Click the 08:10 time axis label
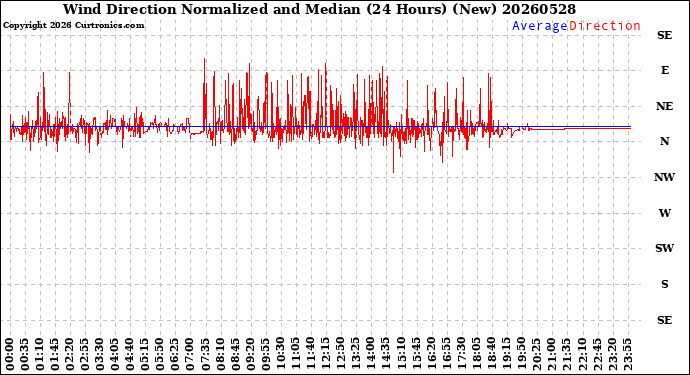The width and height of the screenshot is (690, 375). 221,354
